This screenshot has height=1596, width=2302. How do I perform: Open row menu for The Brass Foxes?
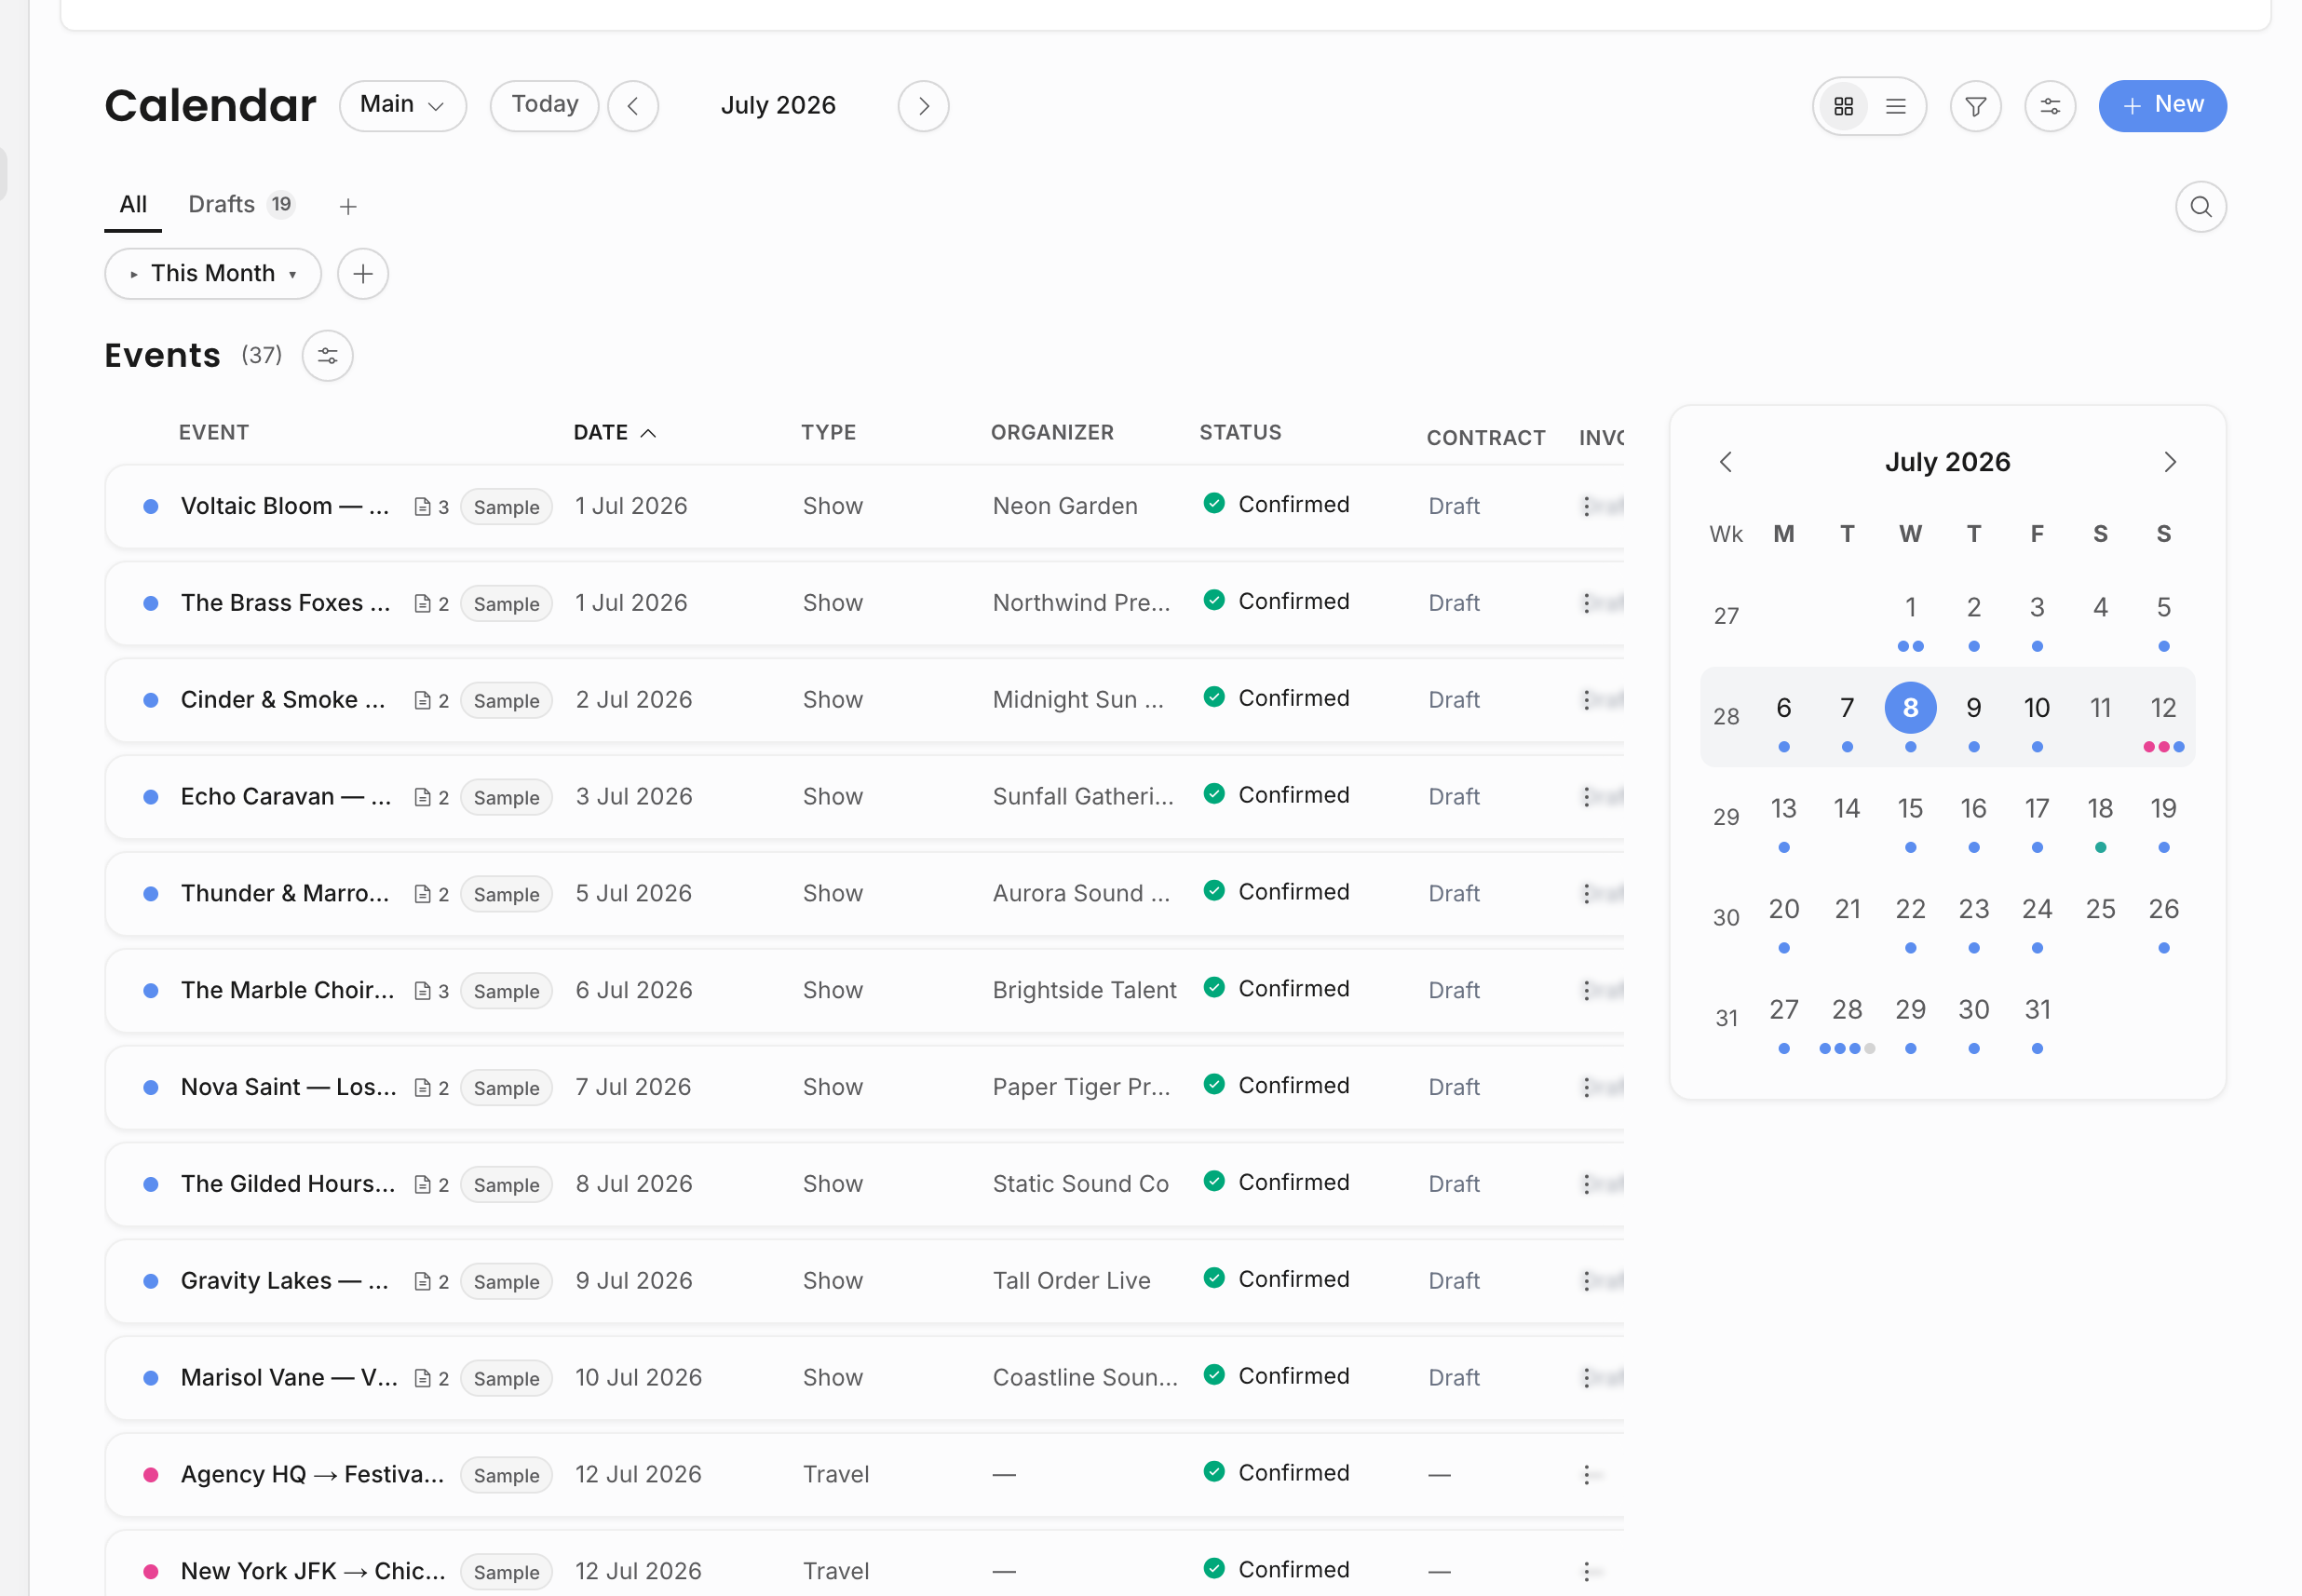click(1586, 603)
